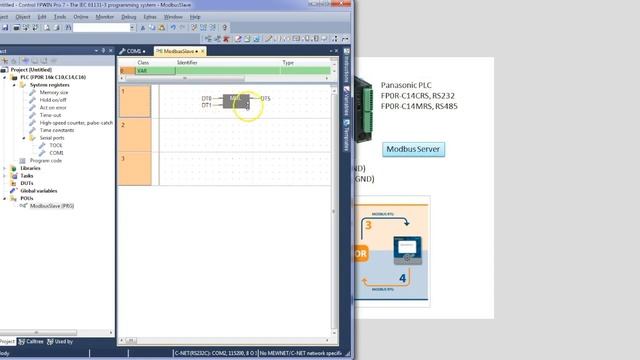This screenshot has height=360, width=640.
Task: Click the C-NET(RS232C) COM2 status bar entry
Action: coord(216,353)
